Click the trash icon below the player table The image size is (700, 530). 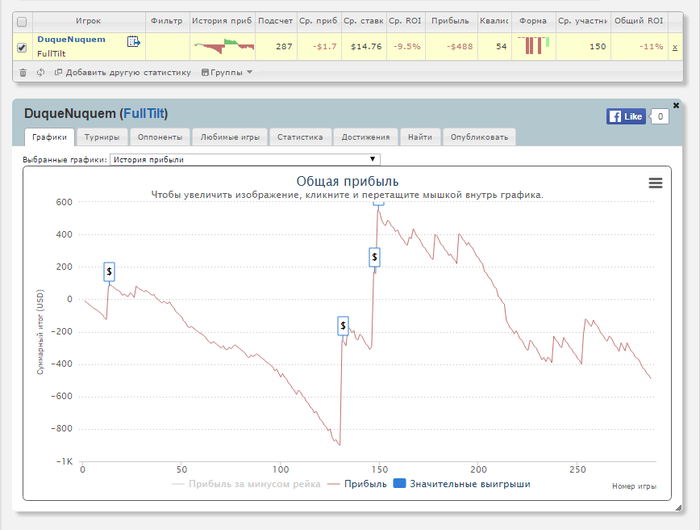(23, 72)
